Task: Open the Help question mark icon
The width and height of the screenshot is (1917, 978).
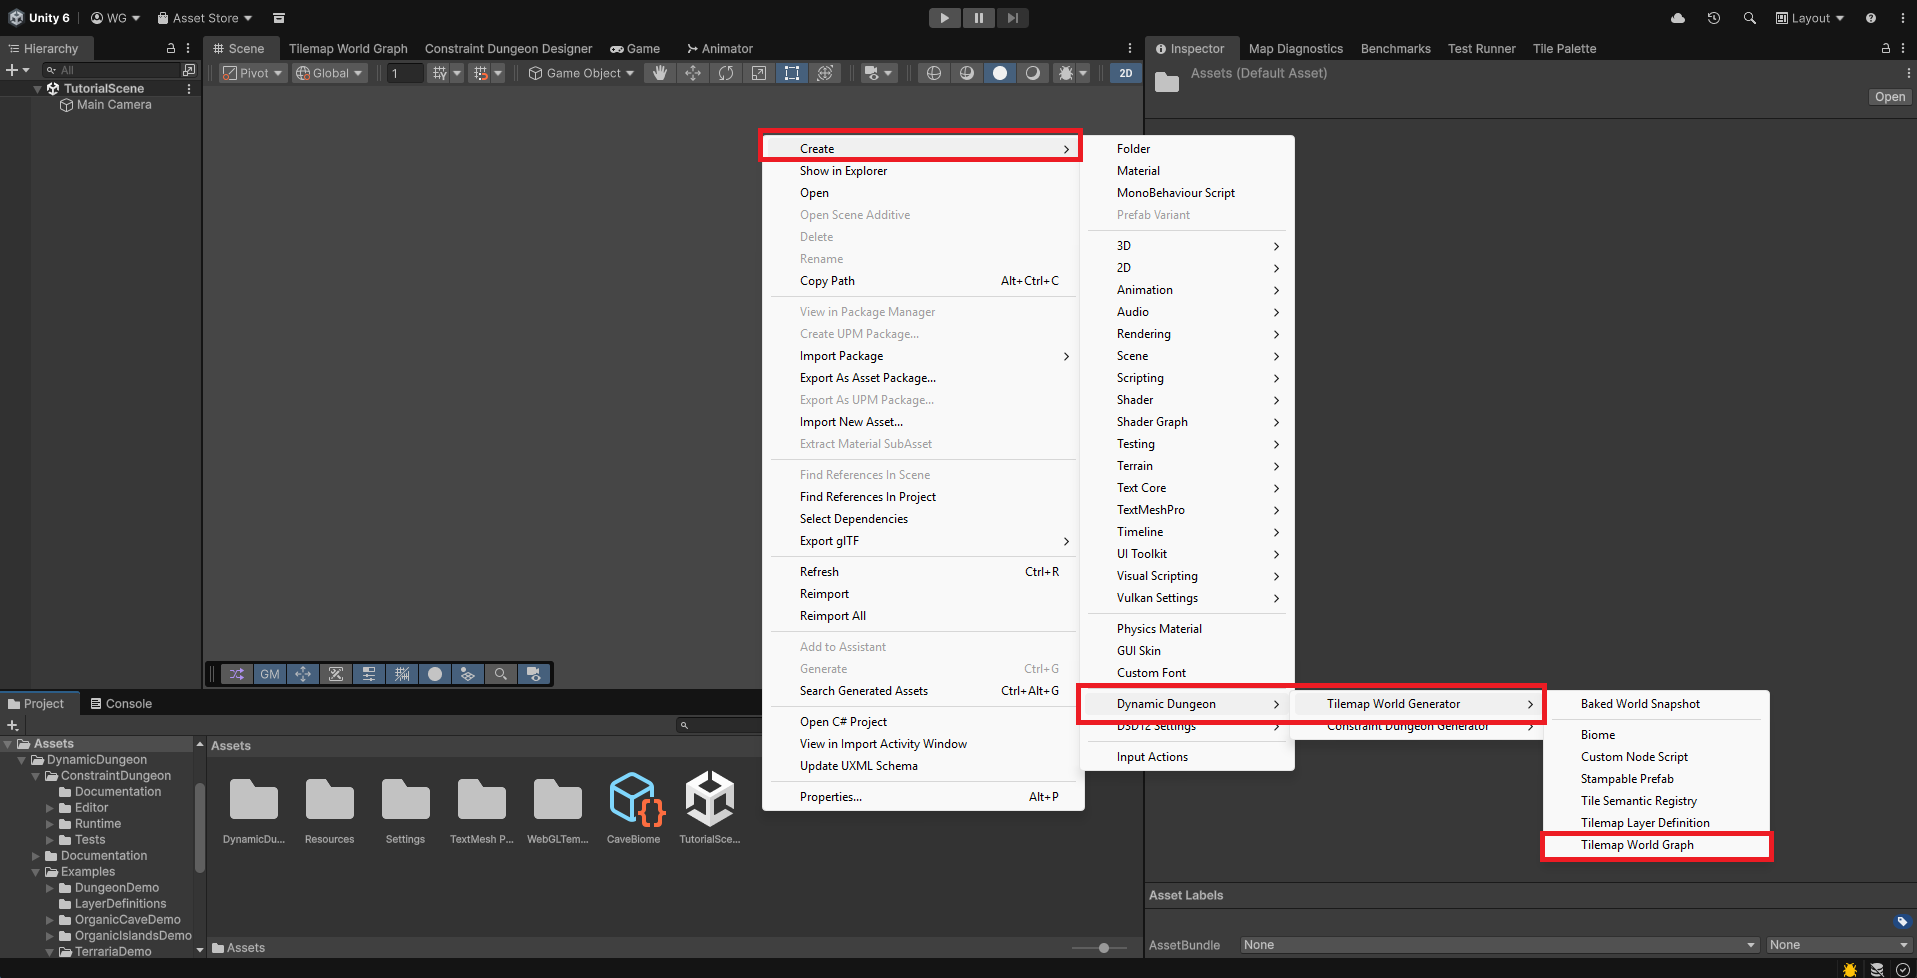Action: 1871,18
